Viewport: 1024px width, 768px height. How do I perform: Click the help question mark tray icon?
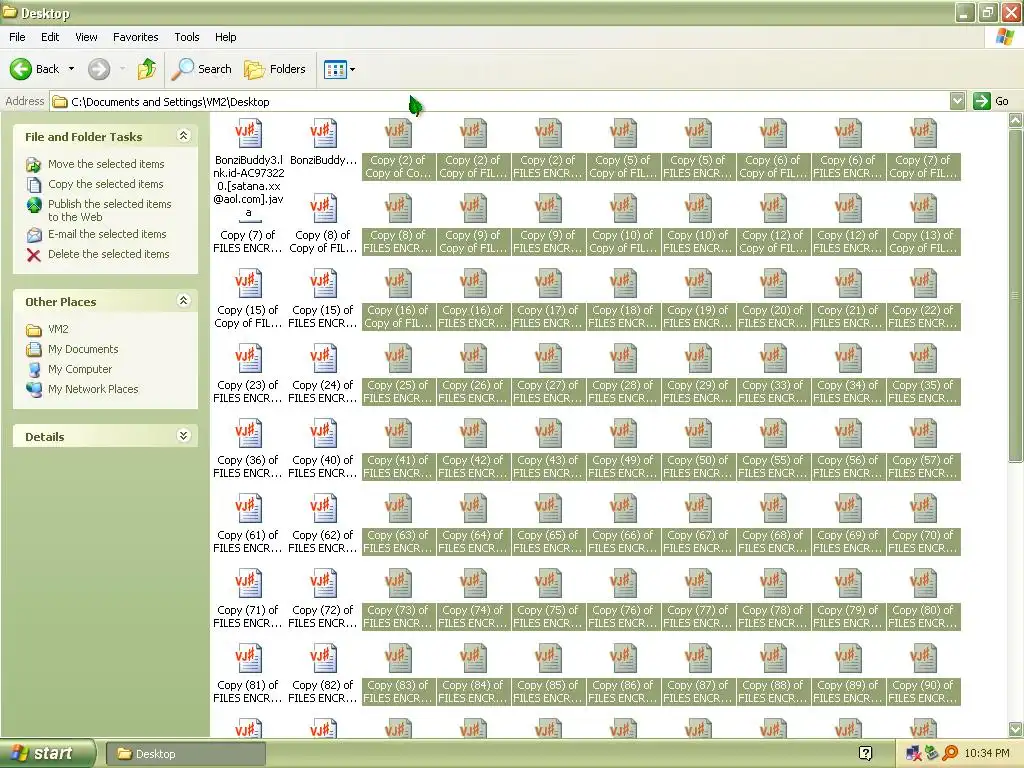point(865,754)
